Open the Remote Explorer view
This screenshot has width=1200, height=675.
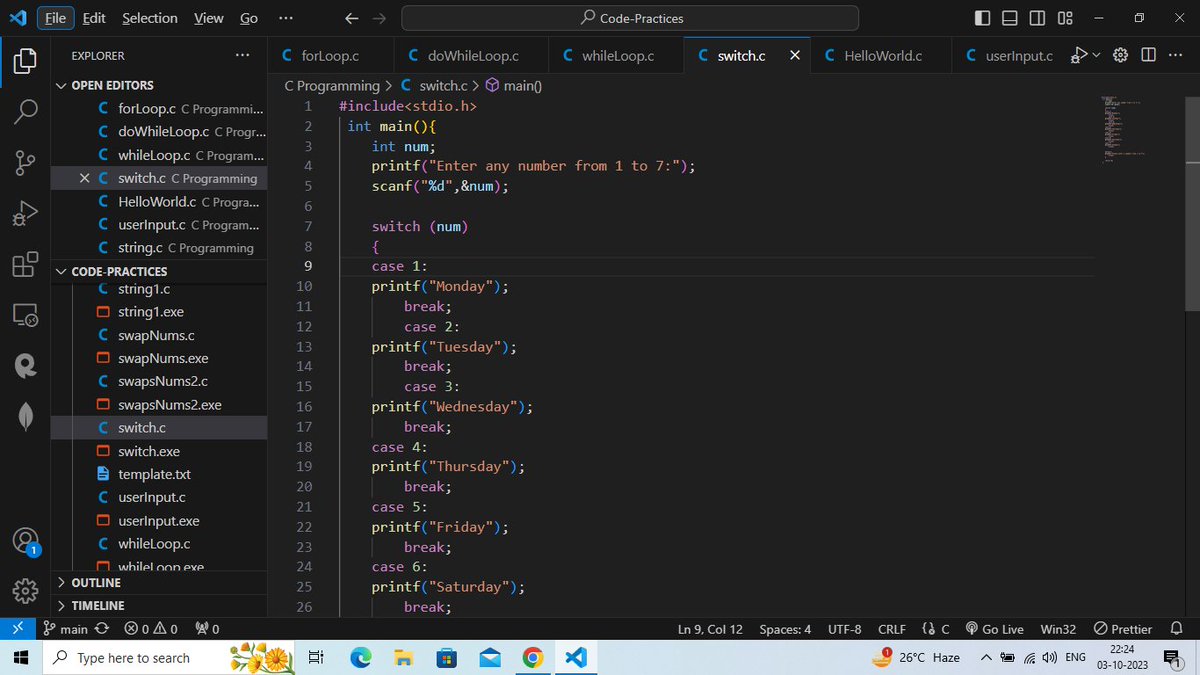click(26, 316)
